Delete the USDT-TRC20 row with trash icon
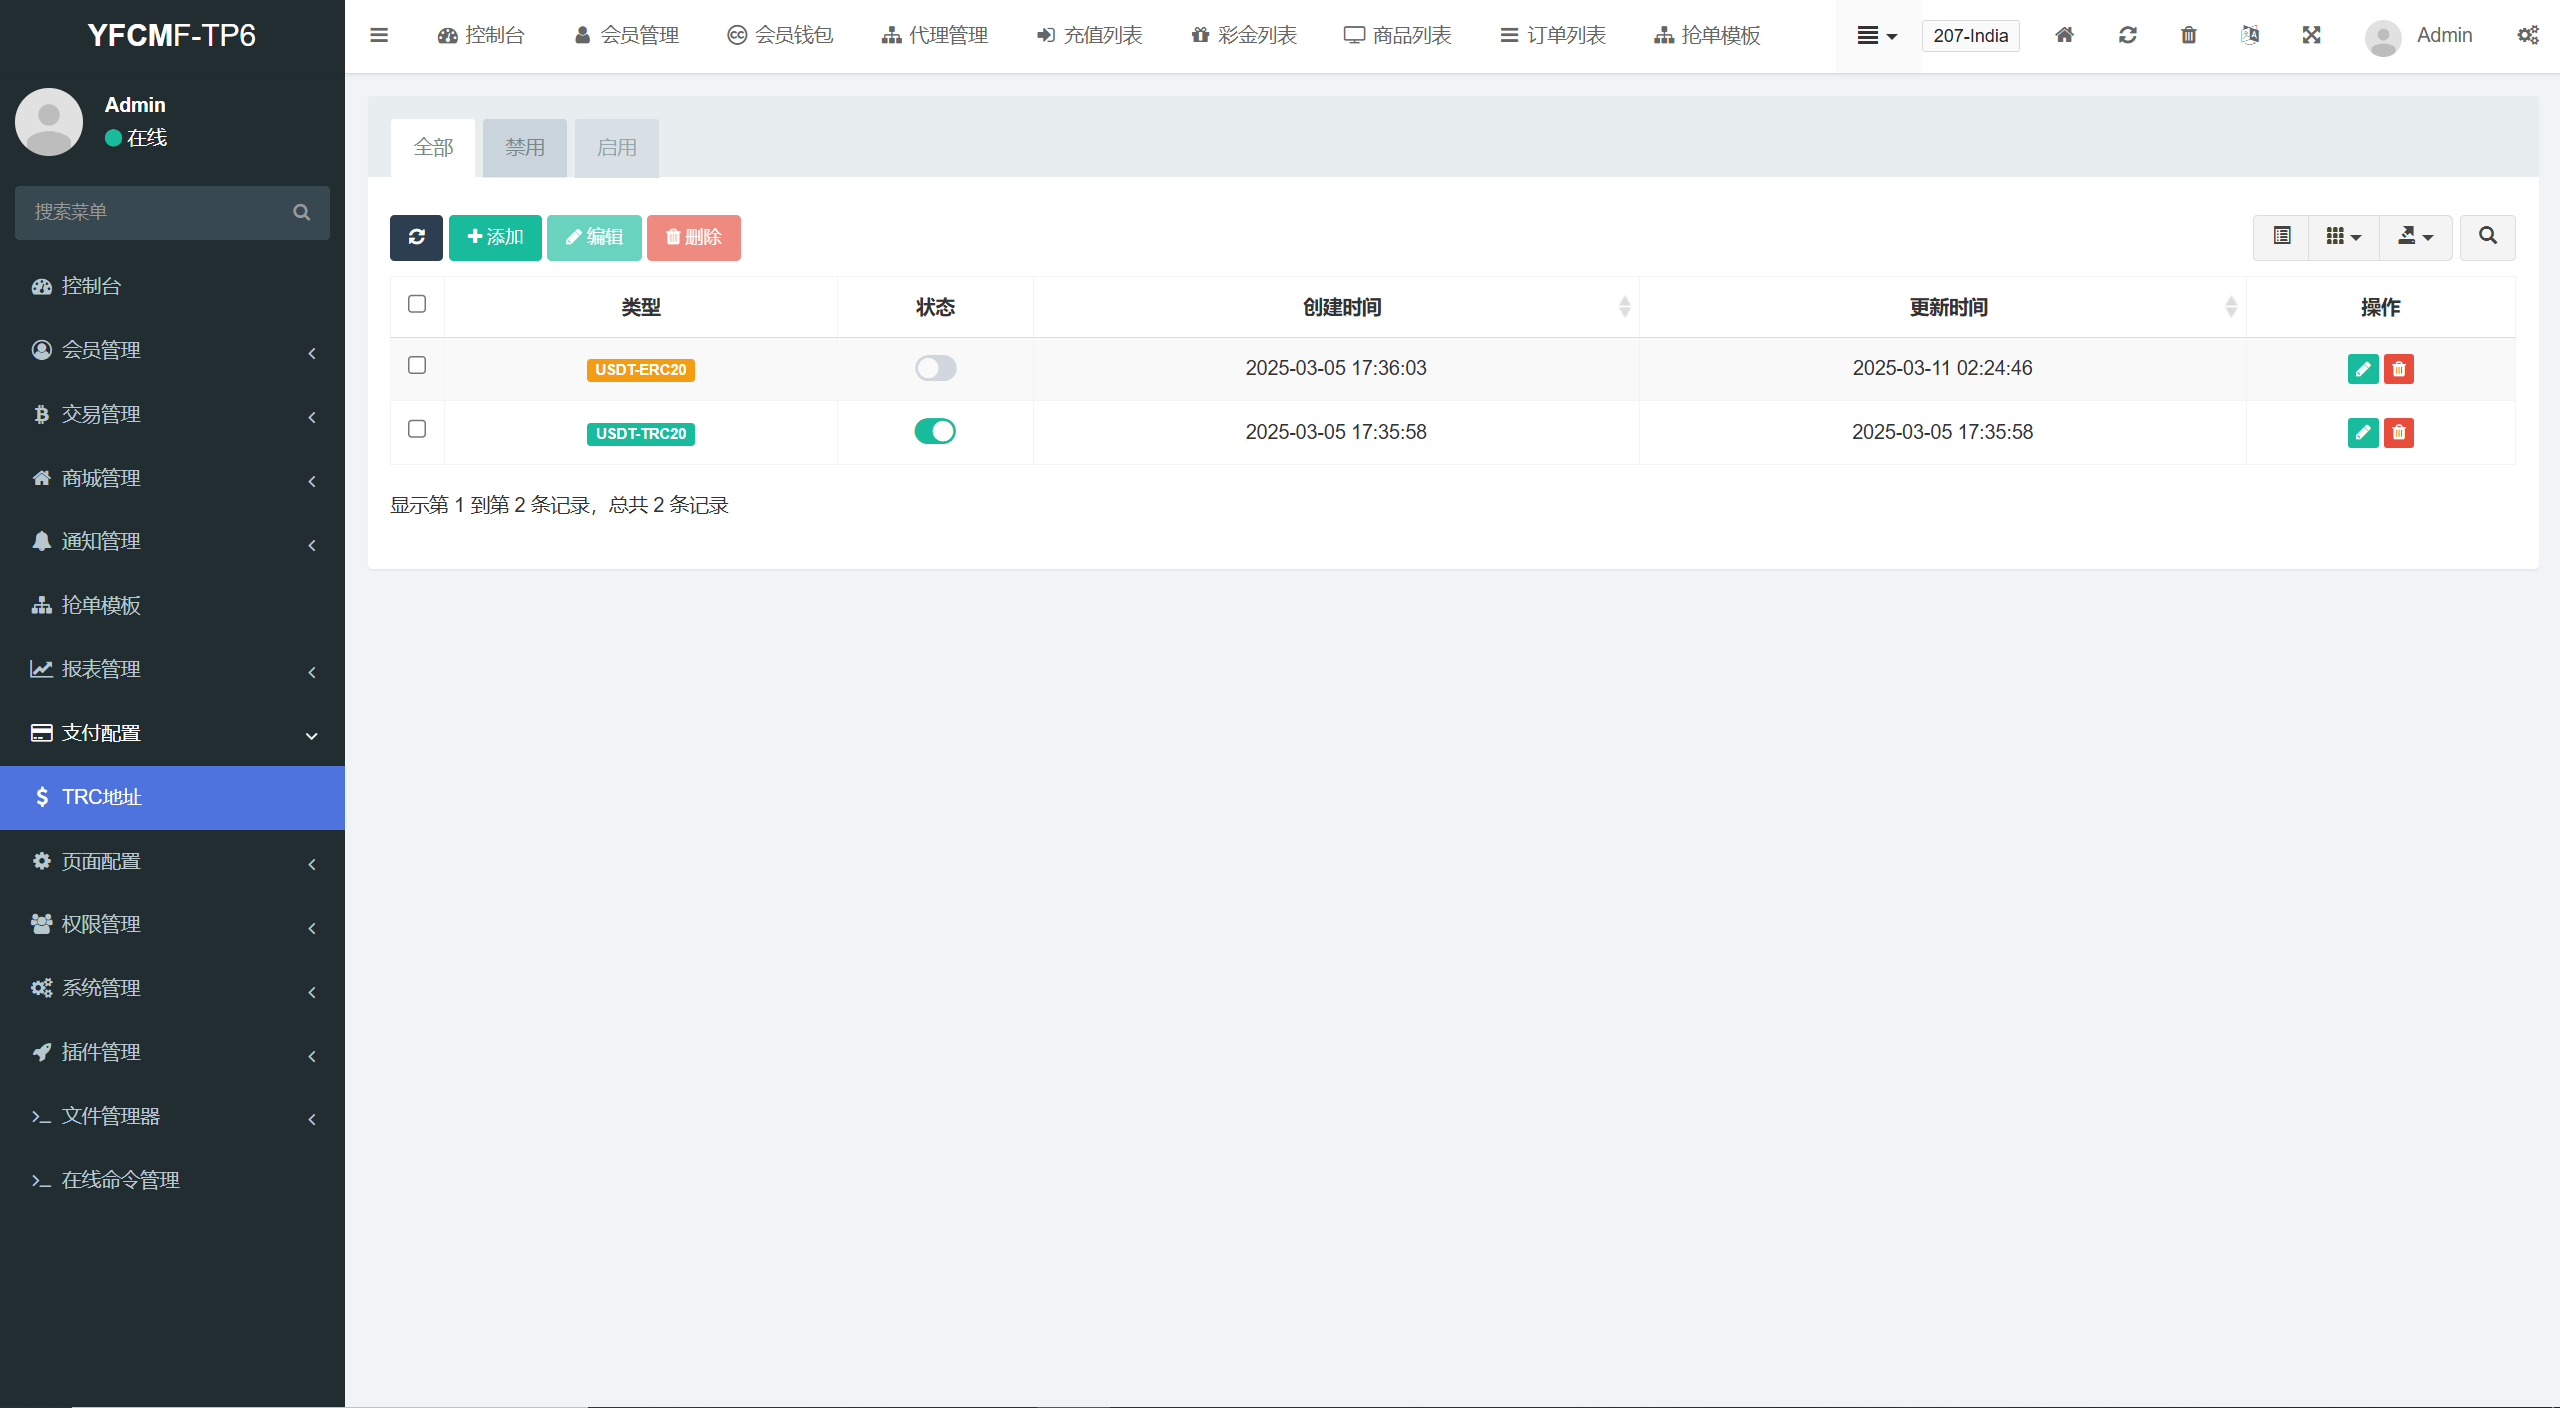 point(2398,433)
